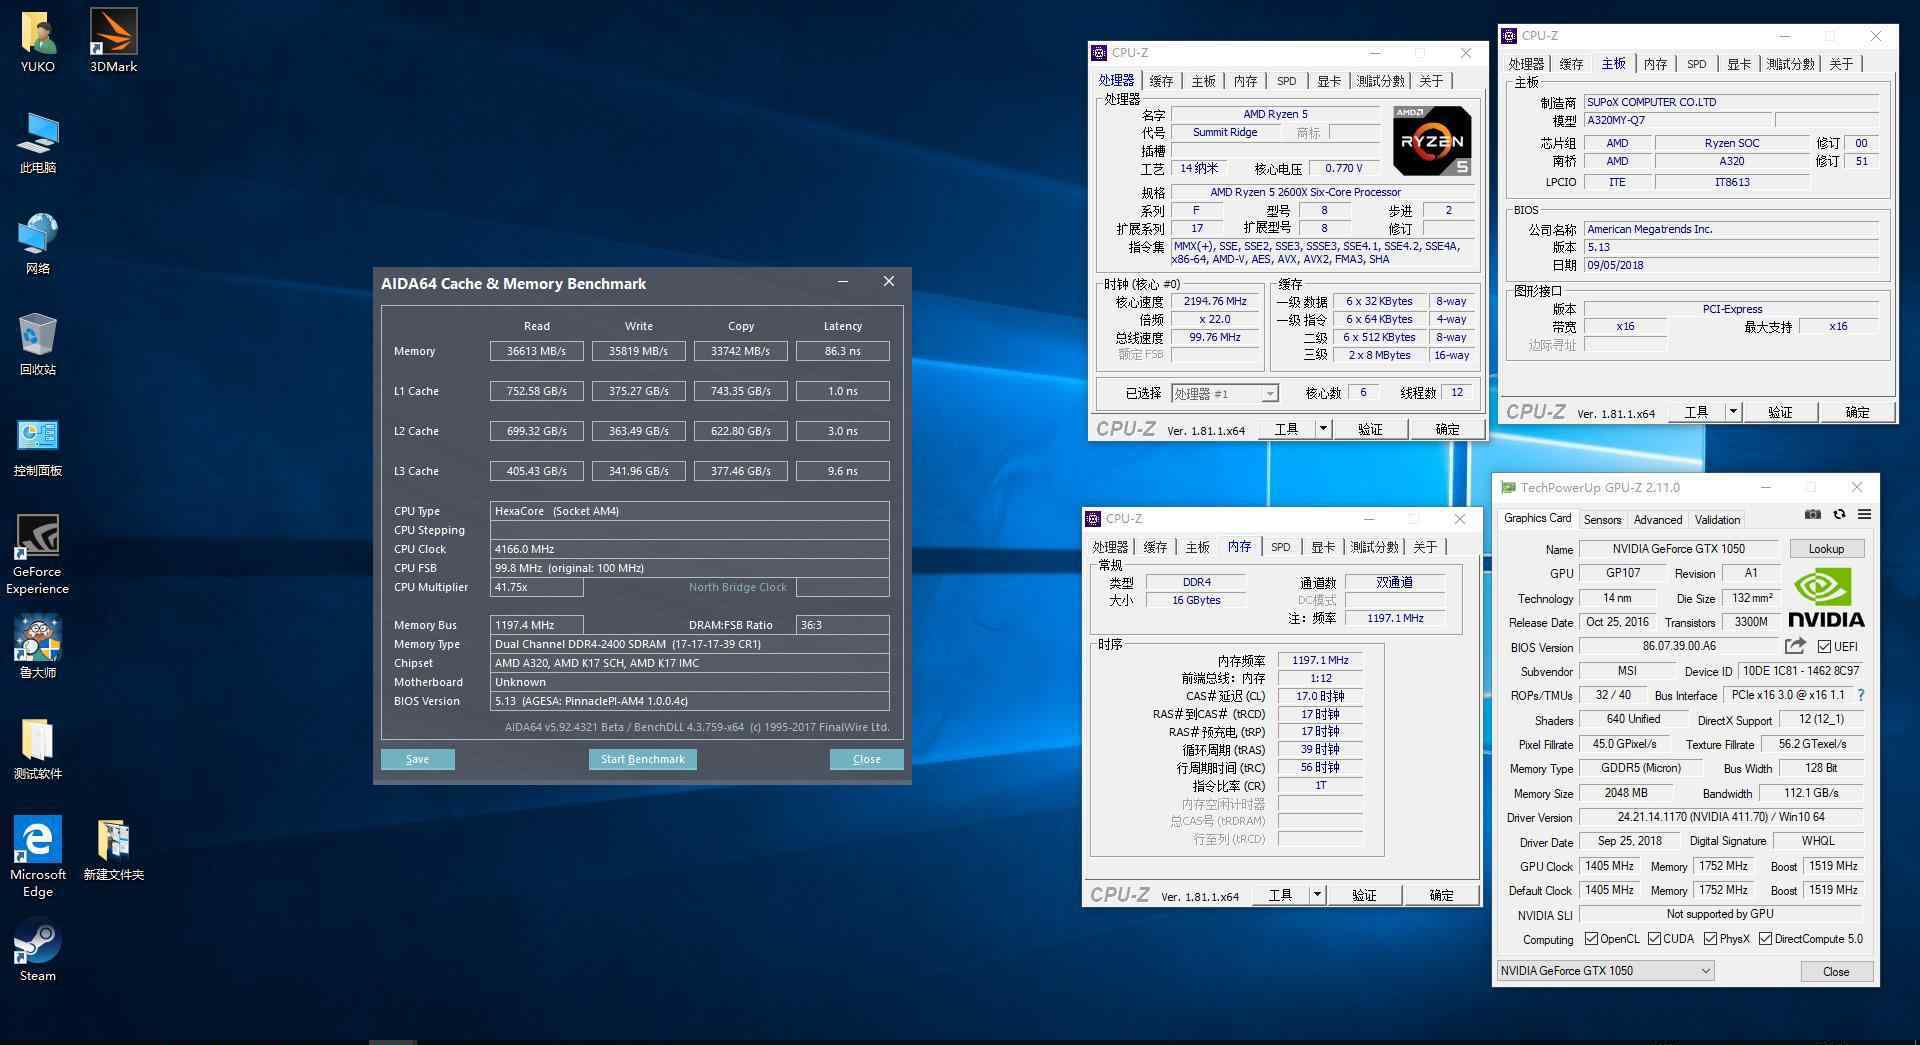Image resolution: width=1920 pixels, height=1045 pixels.
Task: Click the 核心速度 2194.76 MHz value in CPU-Z
Action: click(x=1215, y=301)
